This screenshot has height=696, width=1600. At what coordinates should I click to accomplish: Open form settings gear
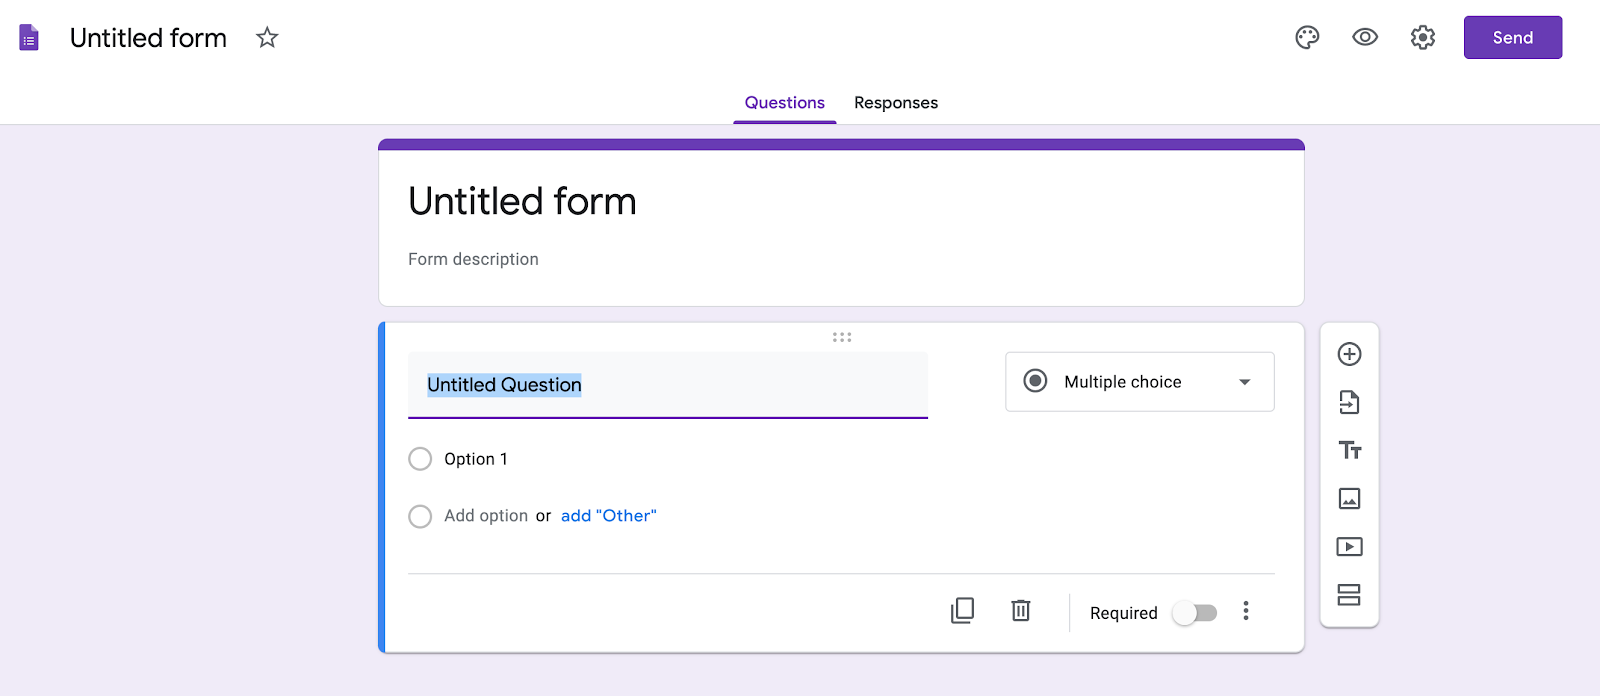click(x=1422, y=38)
